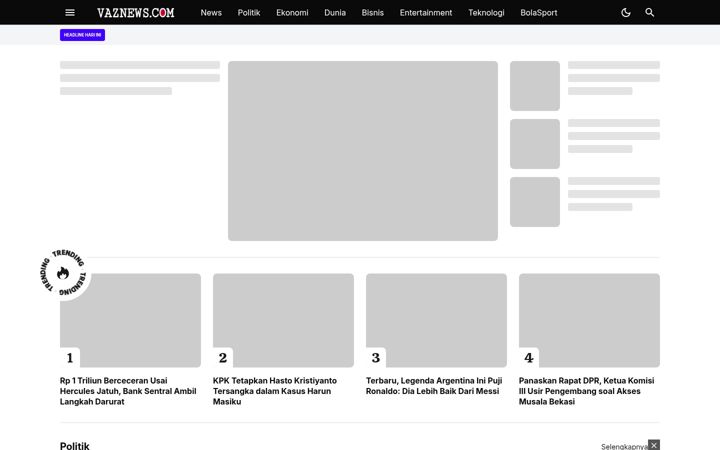Screen dimensions: 720x450
Task: Click trending thumbnail number 4
Action: (589, 320)
